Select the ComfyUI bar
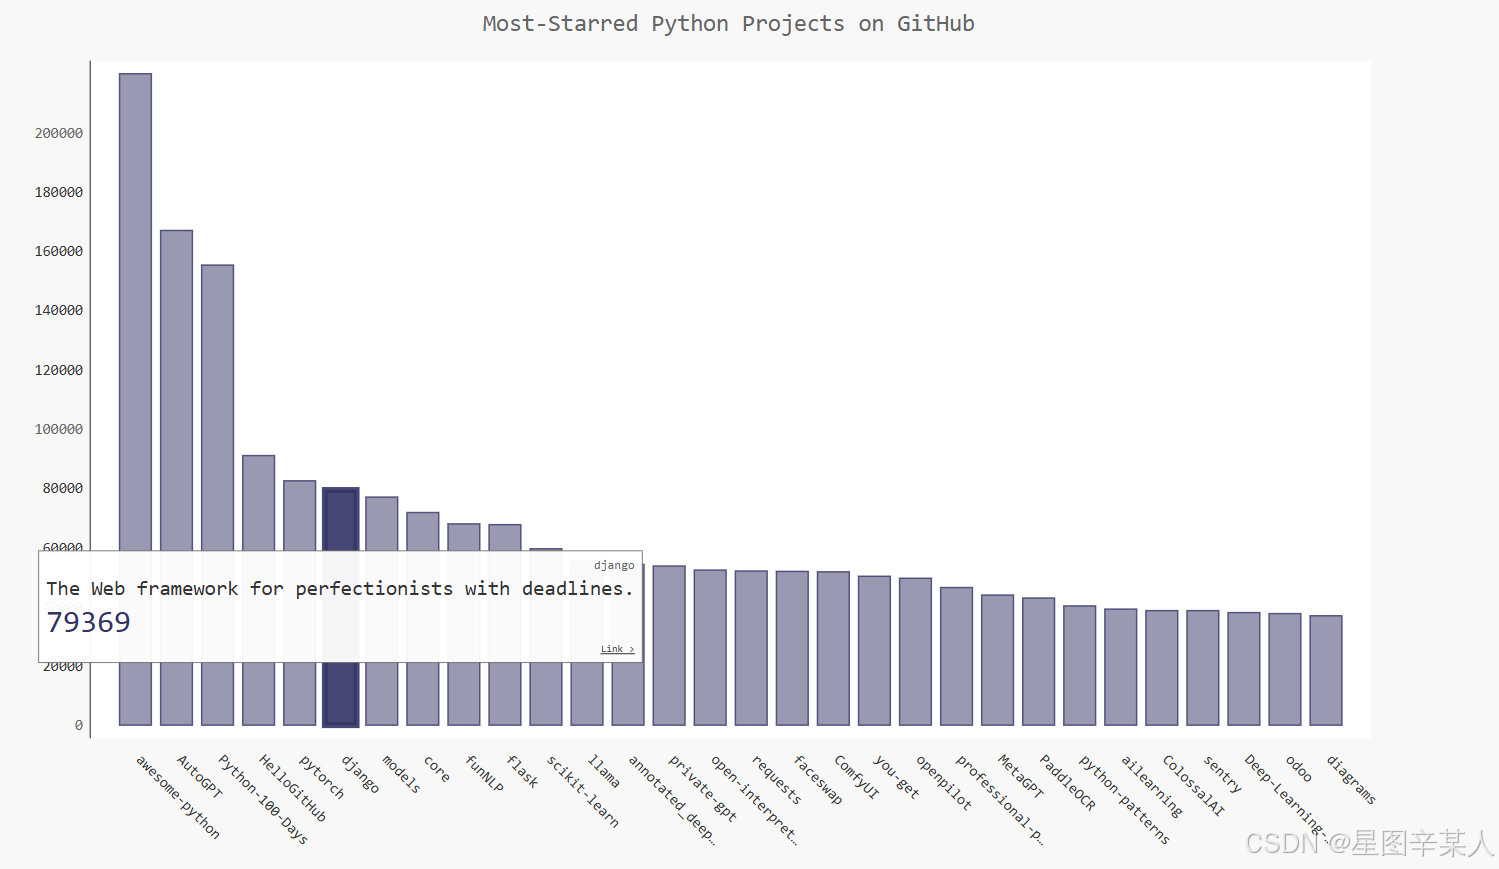Viewport: 1499px width, 869px height. tap(833, 648)
